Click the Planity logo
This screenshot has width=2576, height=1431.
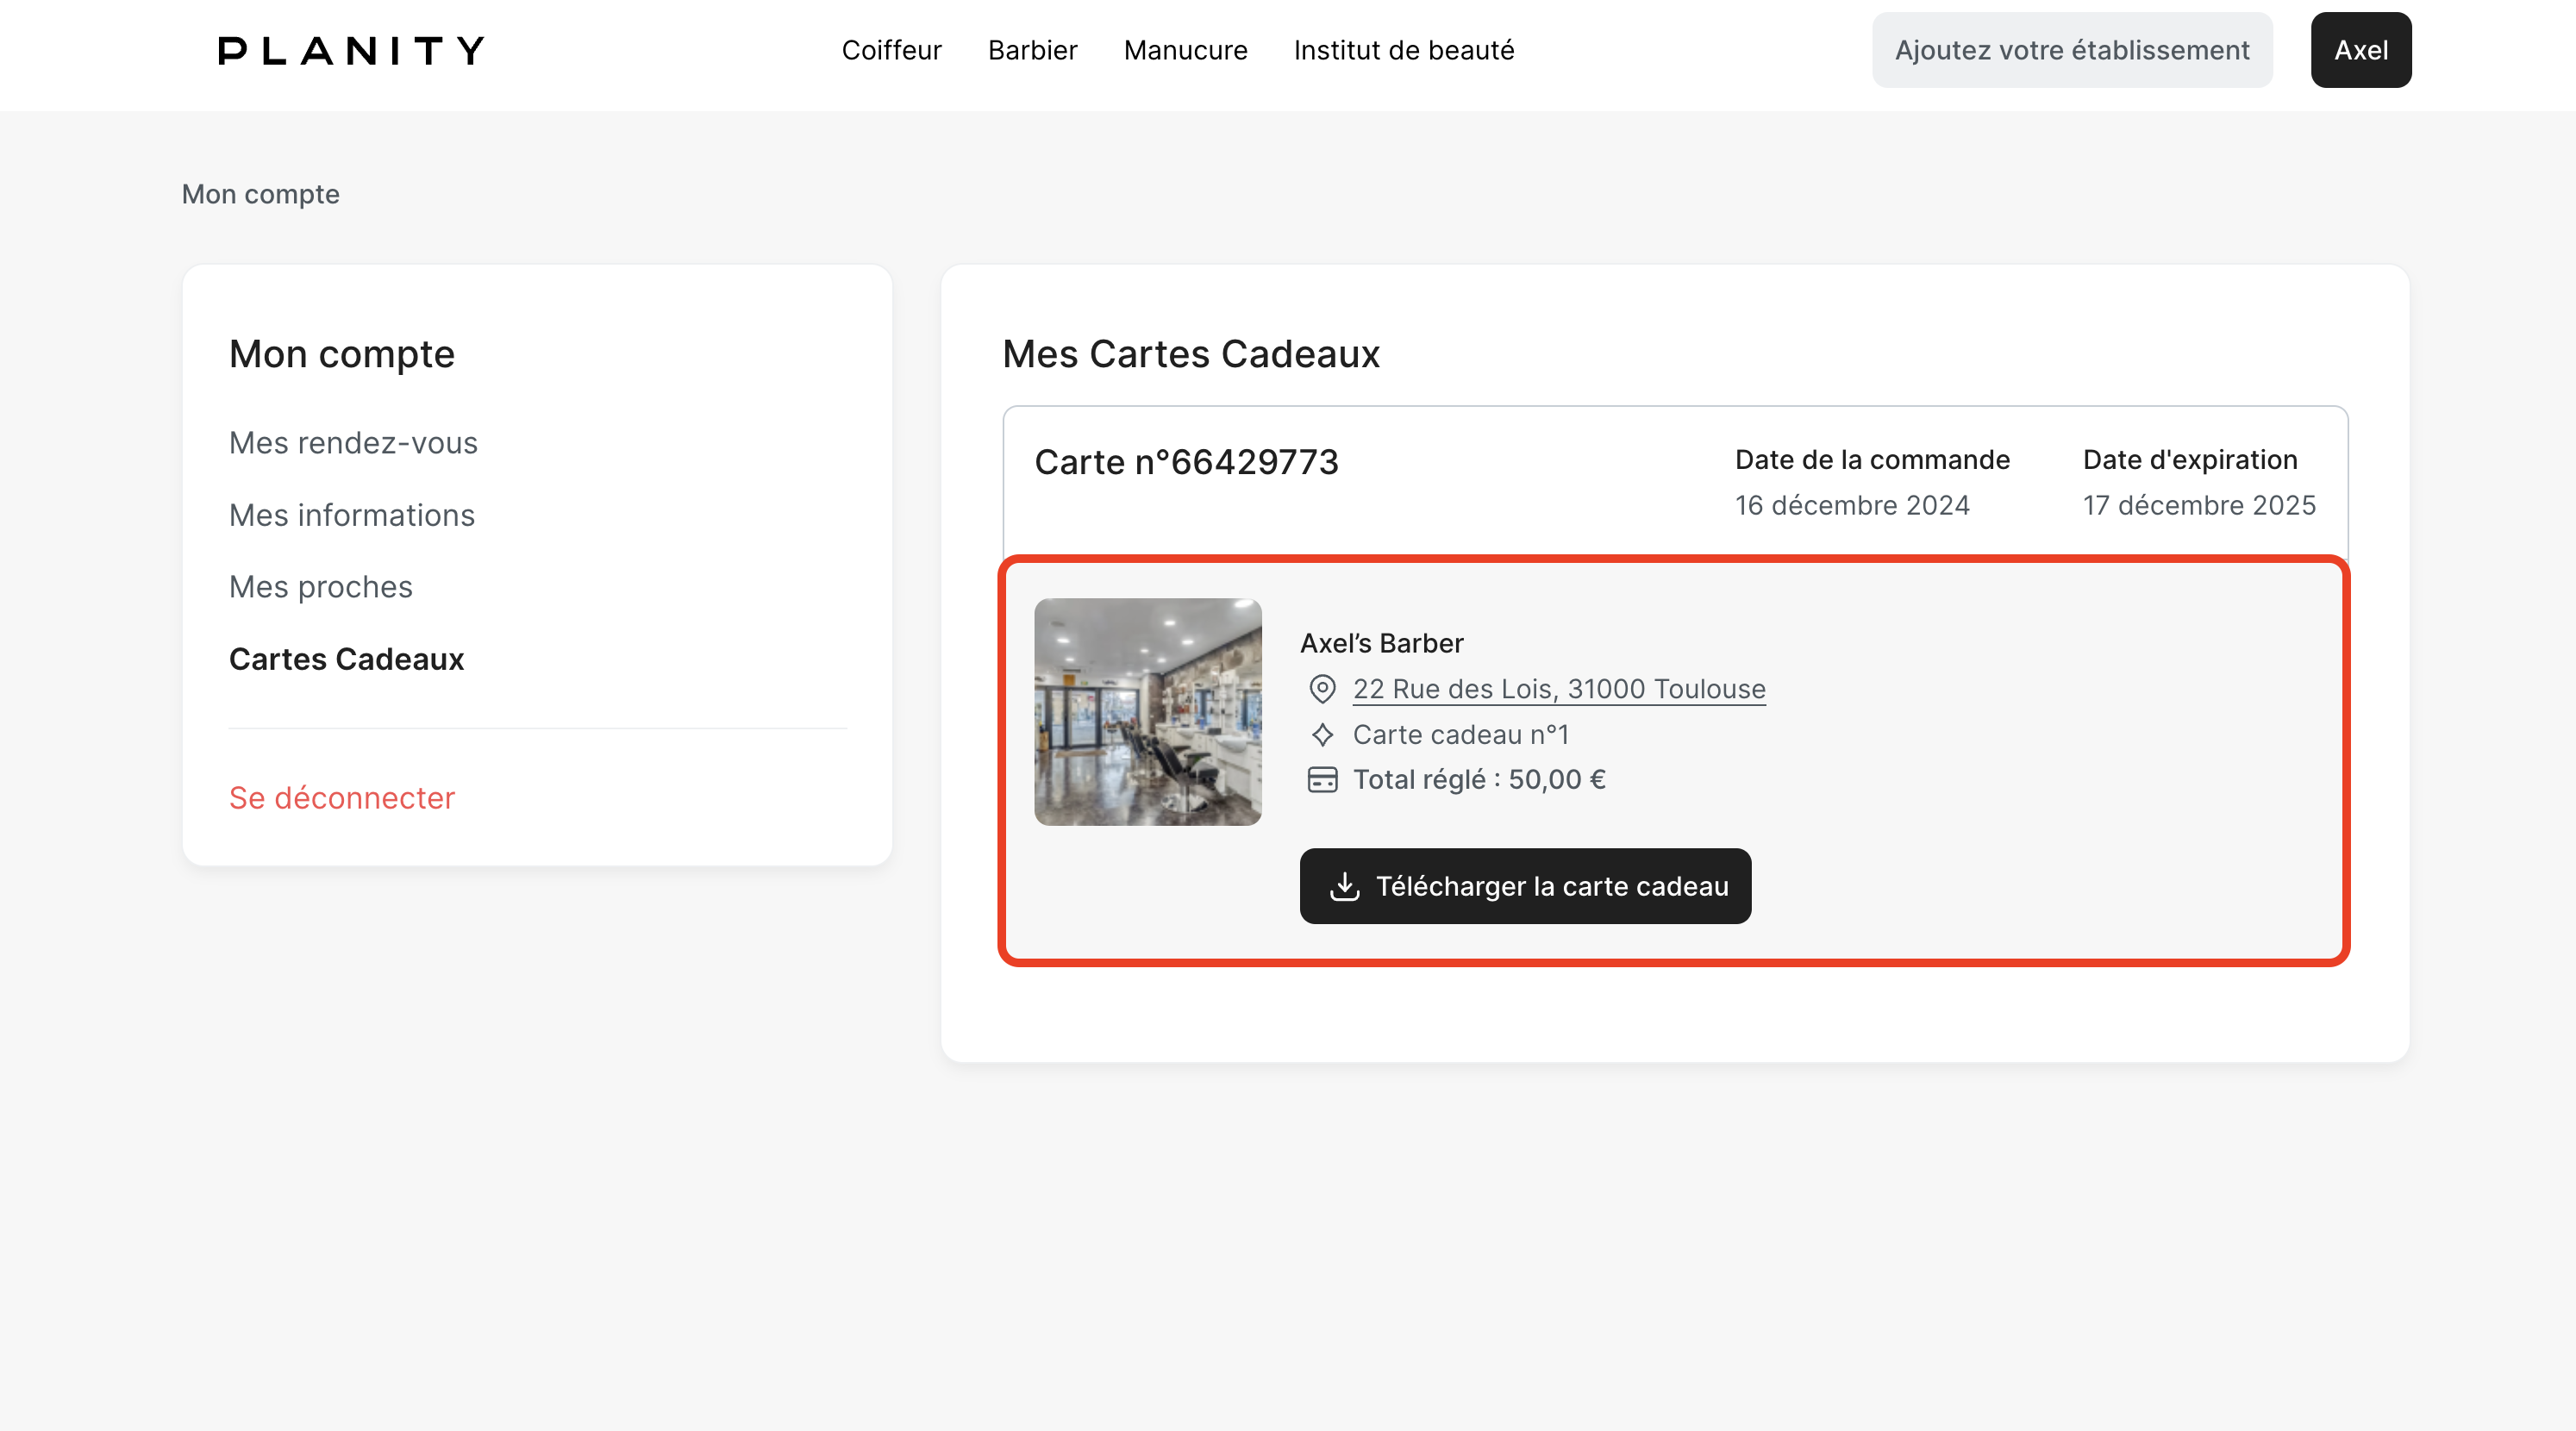coord(351,50)
